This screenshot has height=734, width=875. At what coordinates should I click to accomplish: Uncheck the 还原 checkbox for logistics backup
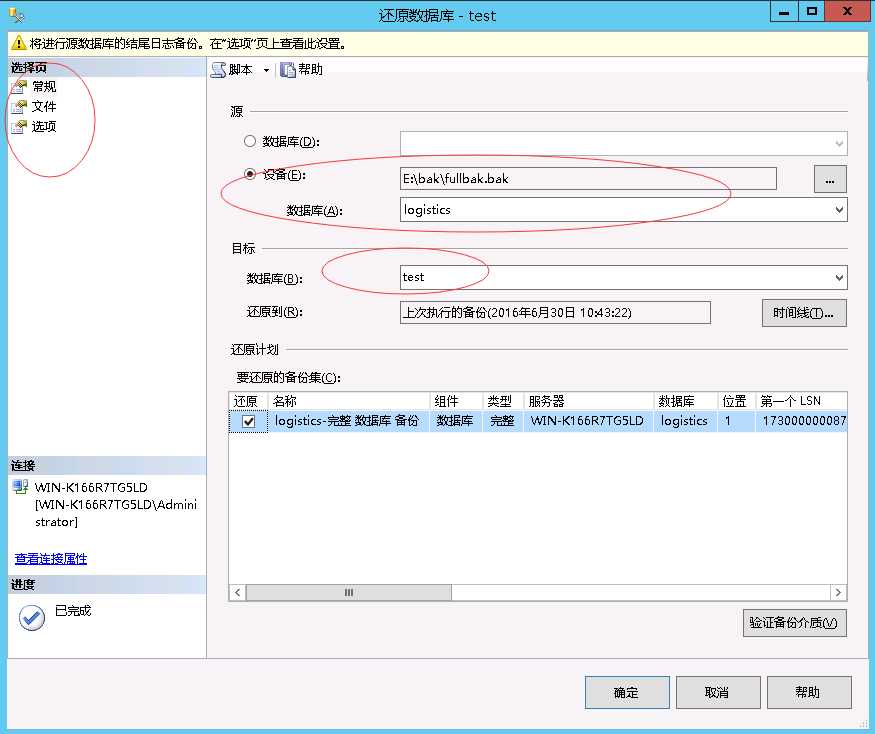tap(249, 421)
